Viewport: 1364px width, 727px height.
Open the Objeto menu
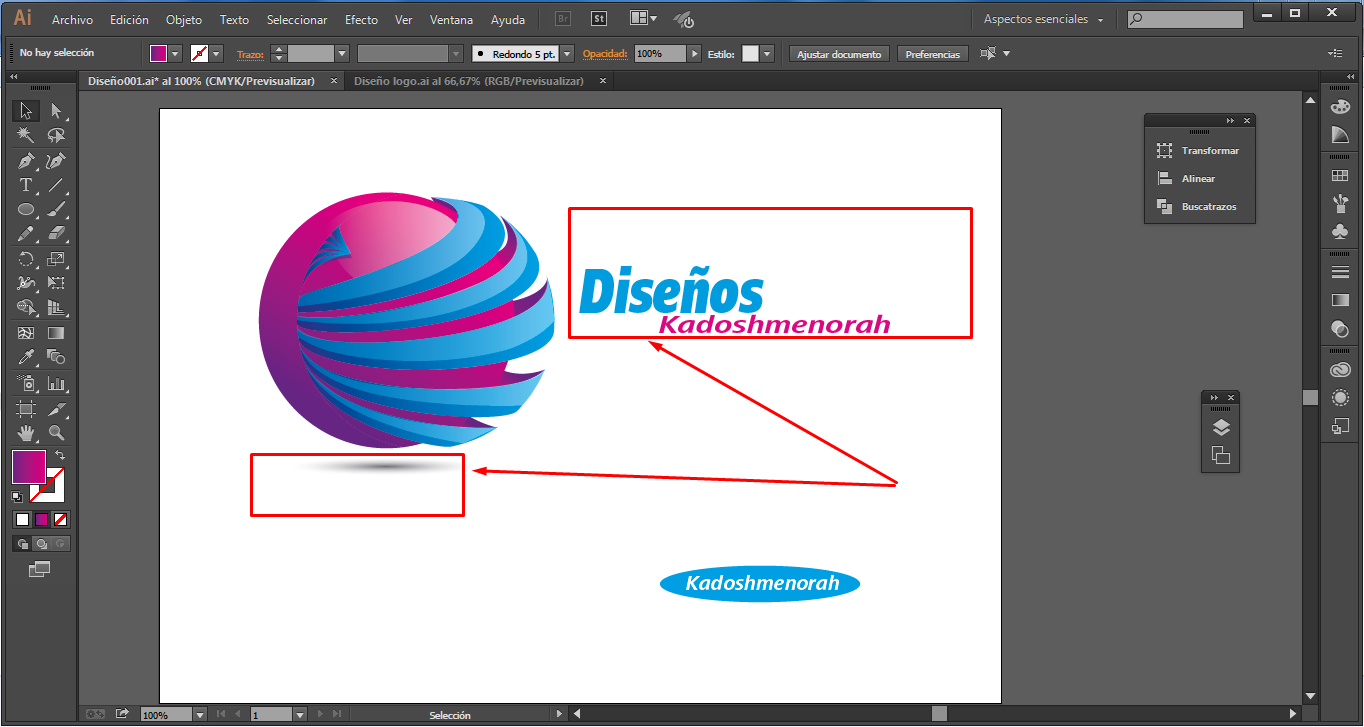click(183, 19)
